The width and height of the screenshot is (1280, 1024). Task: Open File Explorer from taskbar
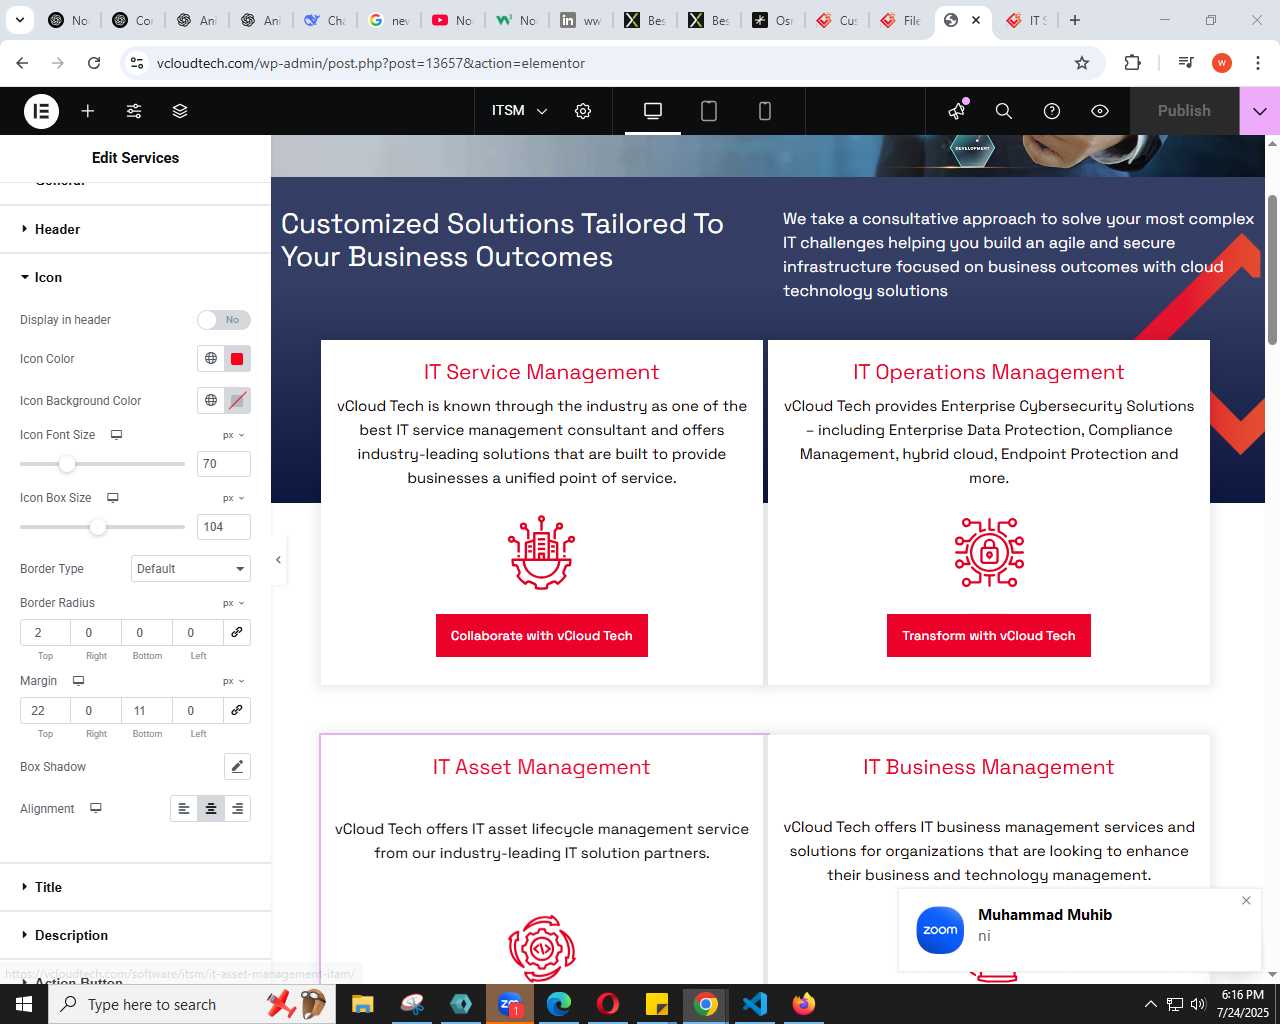[x=362, y=1004]
